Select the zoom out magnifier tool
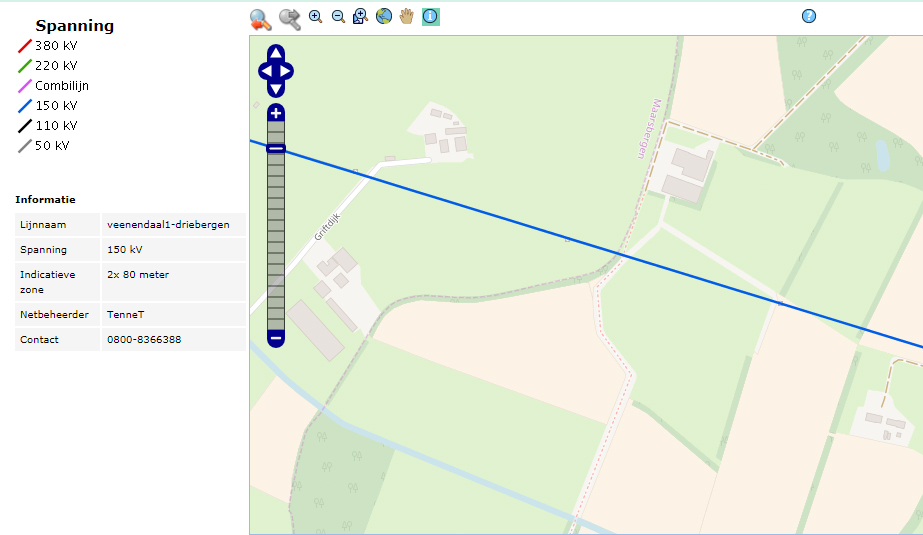923x535 pixels. pyautogui.click(x=338, y=17)
